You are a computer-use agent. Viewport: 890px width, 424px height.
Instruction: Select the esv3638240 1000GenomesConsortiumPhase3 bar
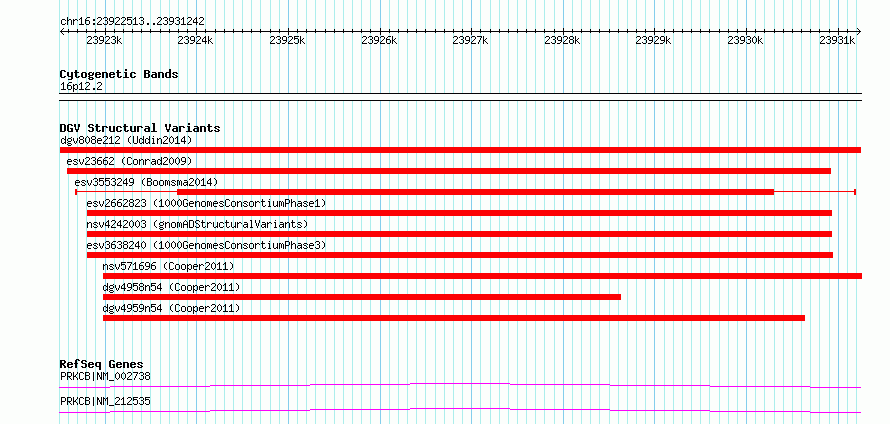pos(460,255)
